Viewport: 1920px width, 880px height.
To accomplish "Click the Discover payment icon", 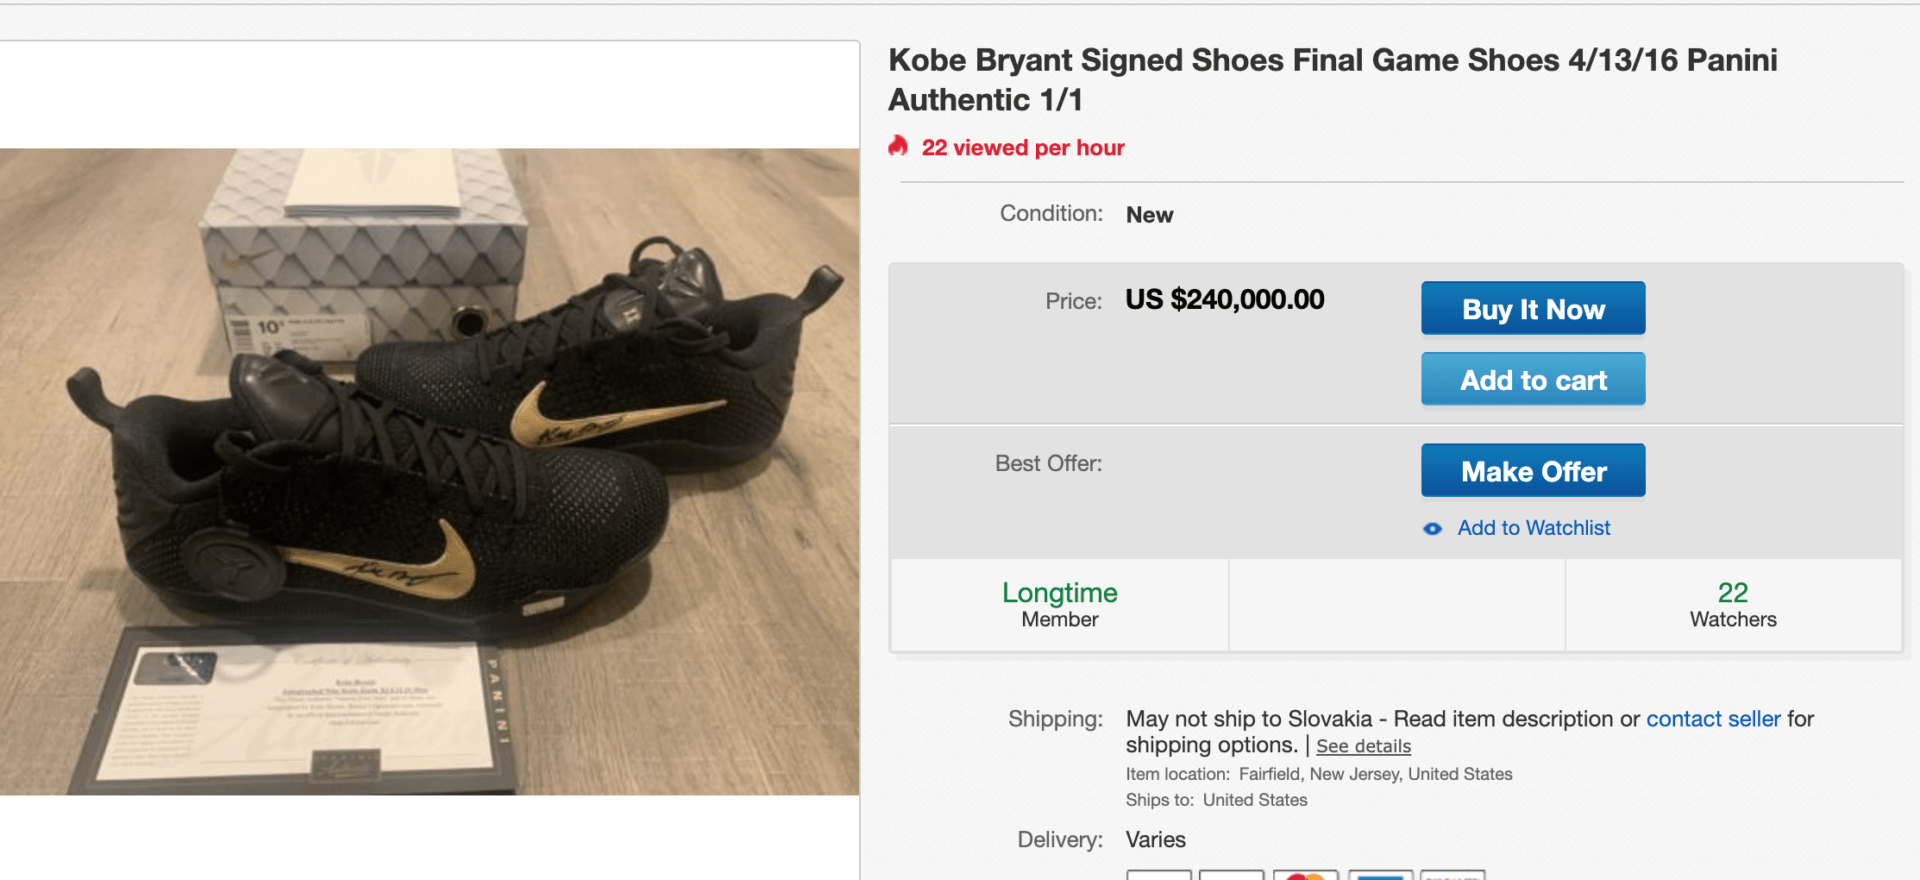I will click(x=1453, y=875).
